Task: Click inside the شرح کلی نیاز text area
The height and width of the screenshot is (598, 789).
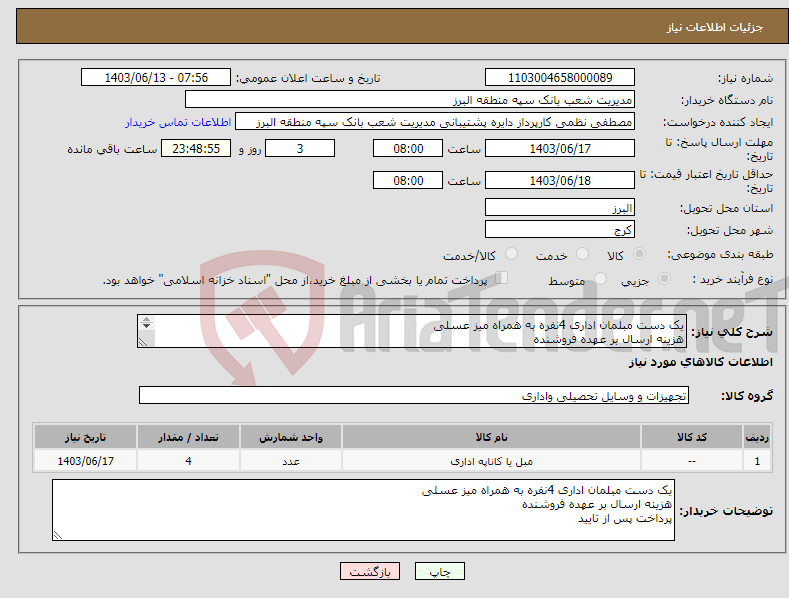Action: click(412, 331)
